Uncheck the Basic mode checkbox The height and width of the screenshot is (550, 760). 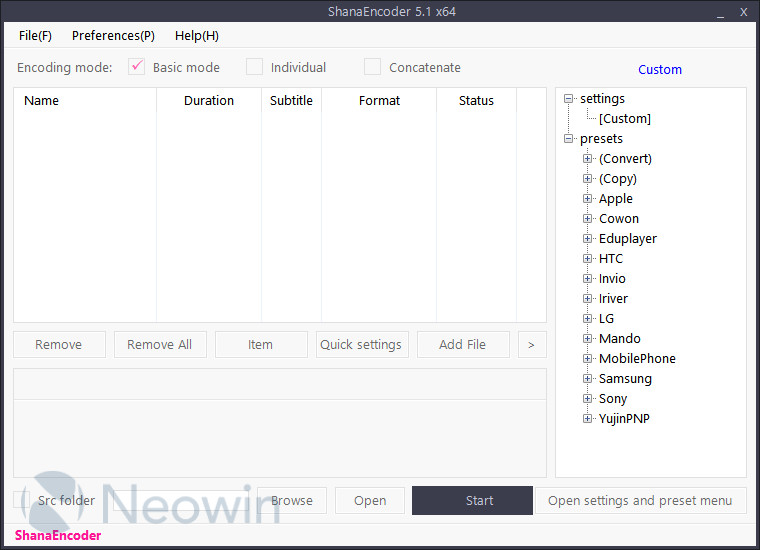point(137,67)
